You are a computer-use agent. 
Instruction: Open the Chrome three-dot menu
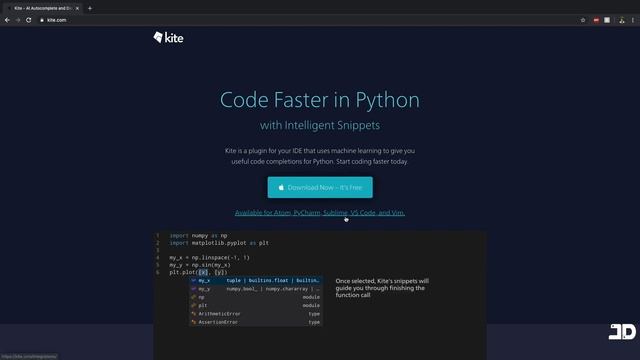click(x=633, y=20)
